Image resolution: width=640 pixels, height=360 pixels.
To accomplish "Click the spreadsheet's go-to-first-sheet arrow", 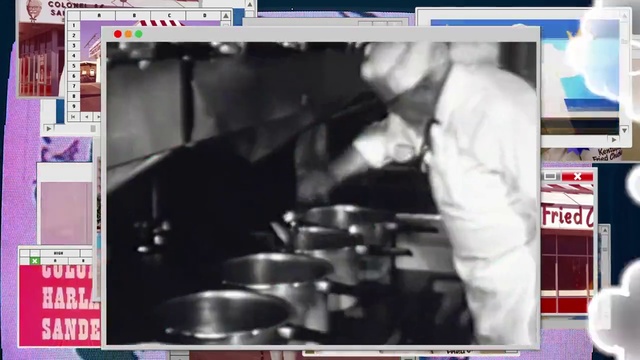I will click(73, 117).
